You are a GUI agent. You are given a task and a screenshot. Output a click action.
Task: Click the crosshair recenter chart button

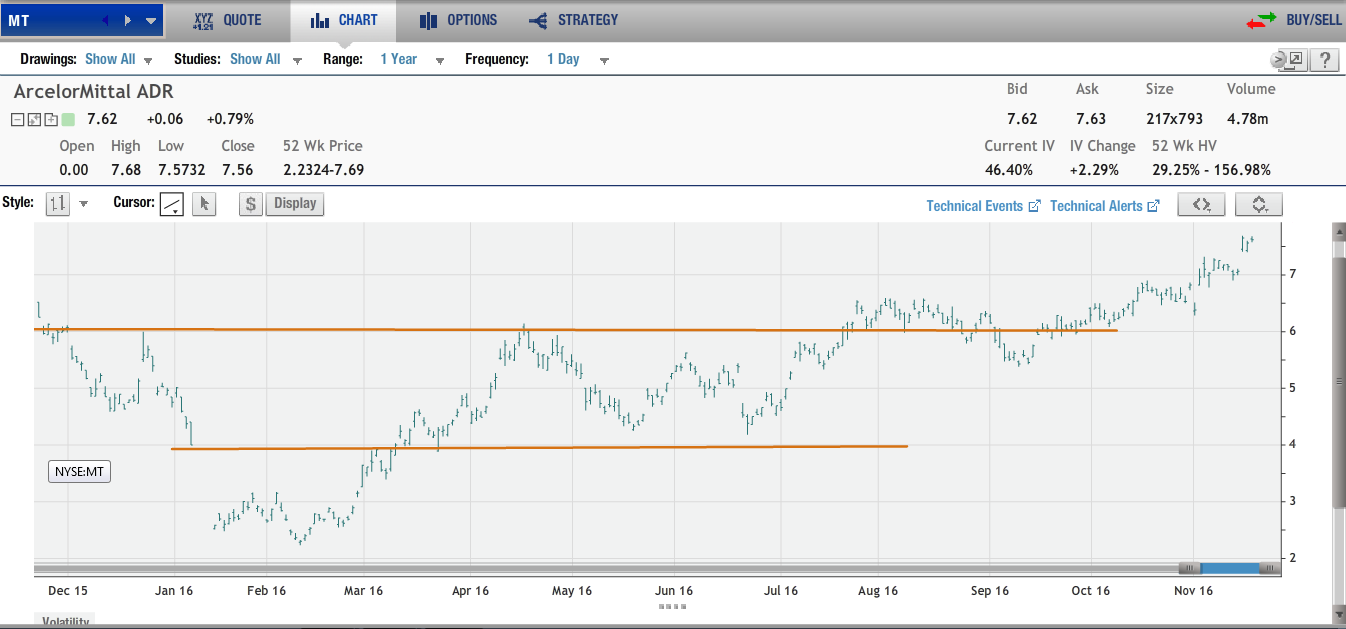pos(1259,205)
